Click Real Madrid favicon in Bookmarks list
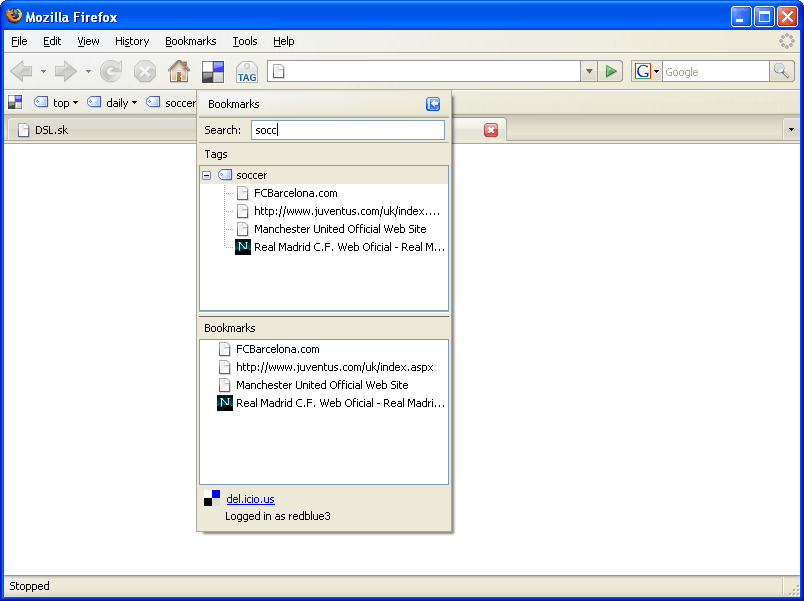 (x=225, y=403)
